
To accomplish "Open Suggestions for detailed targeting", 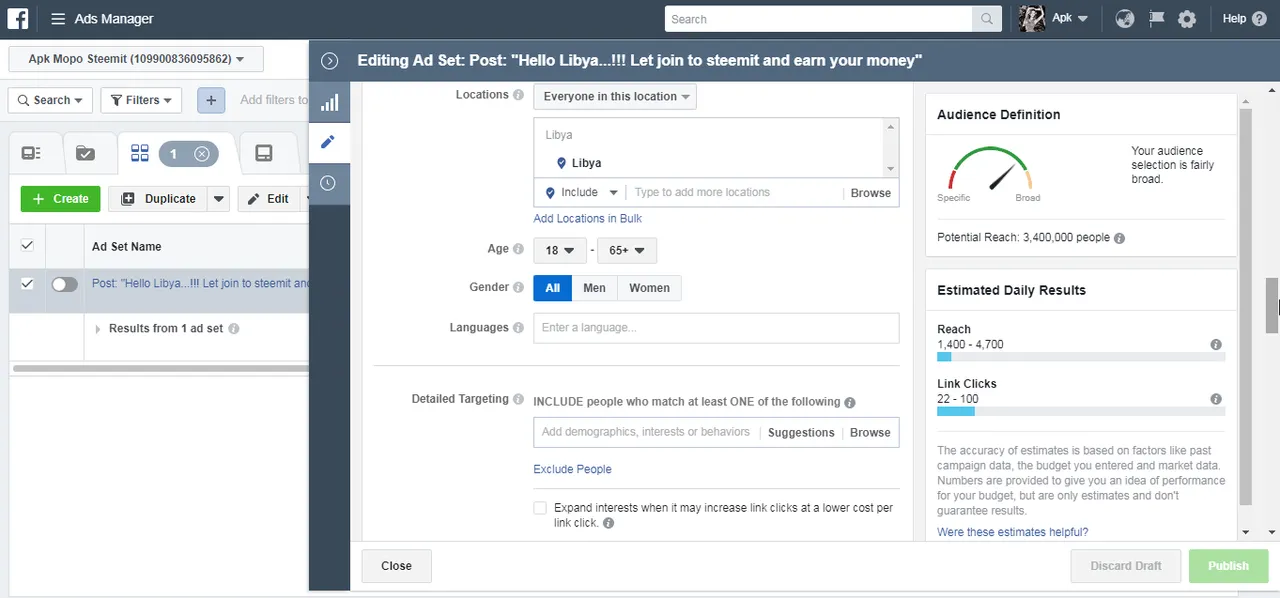I will click(801, 433).
